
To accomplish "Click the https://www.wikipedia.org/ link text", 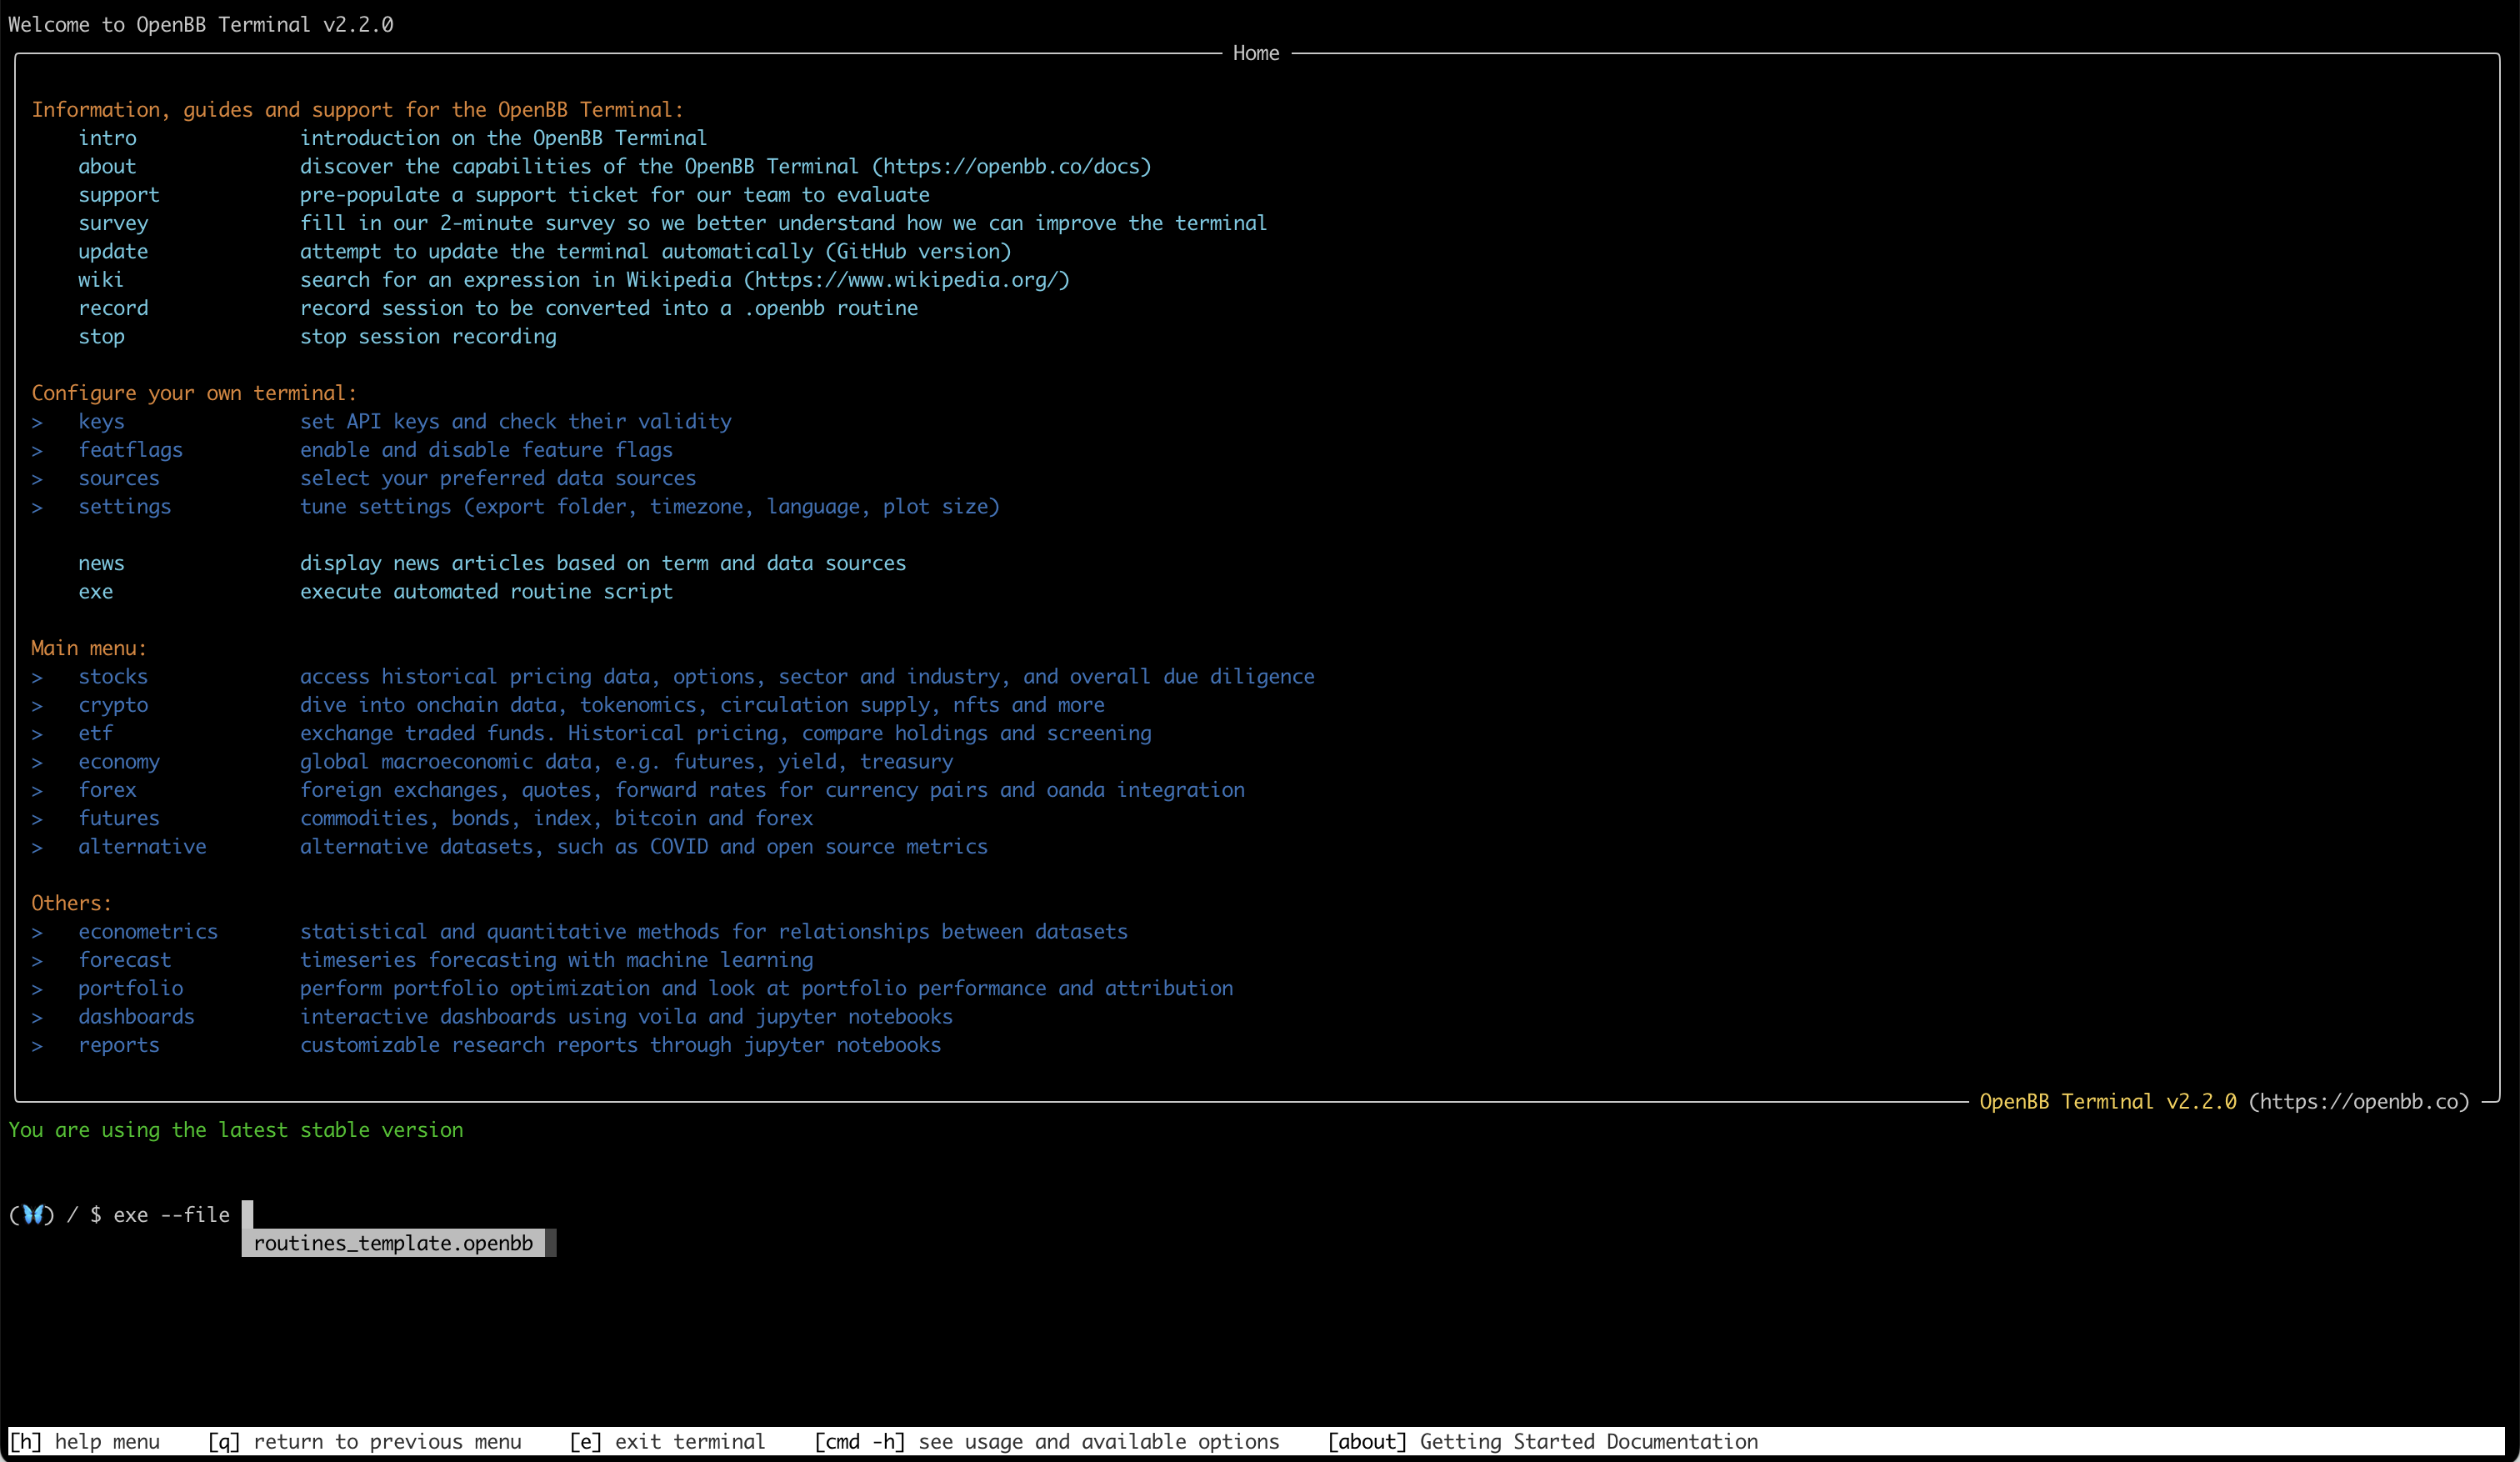I will coord(907,280).
